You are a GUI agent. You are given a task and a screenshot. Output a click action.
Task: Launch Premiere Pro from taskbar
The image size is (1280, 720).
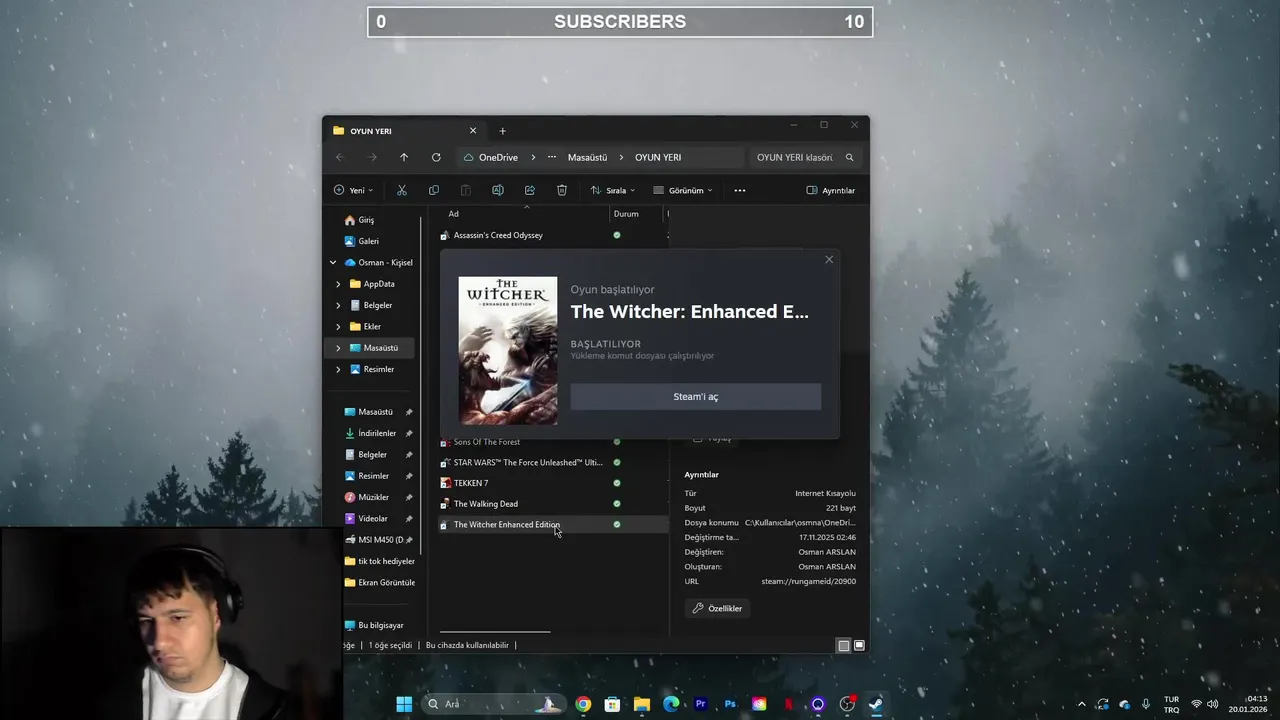point(700,704)
